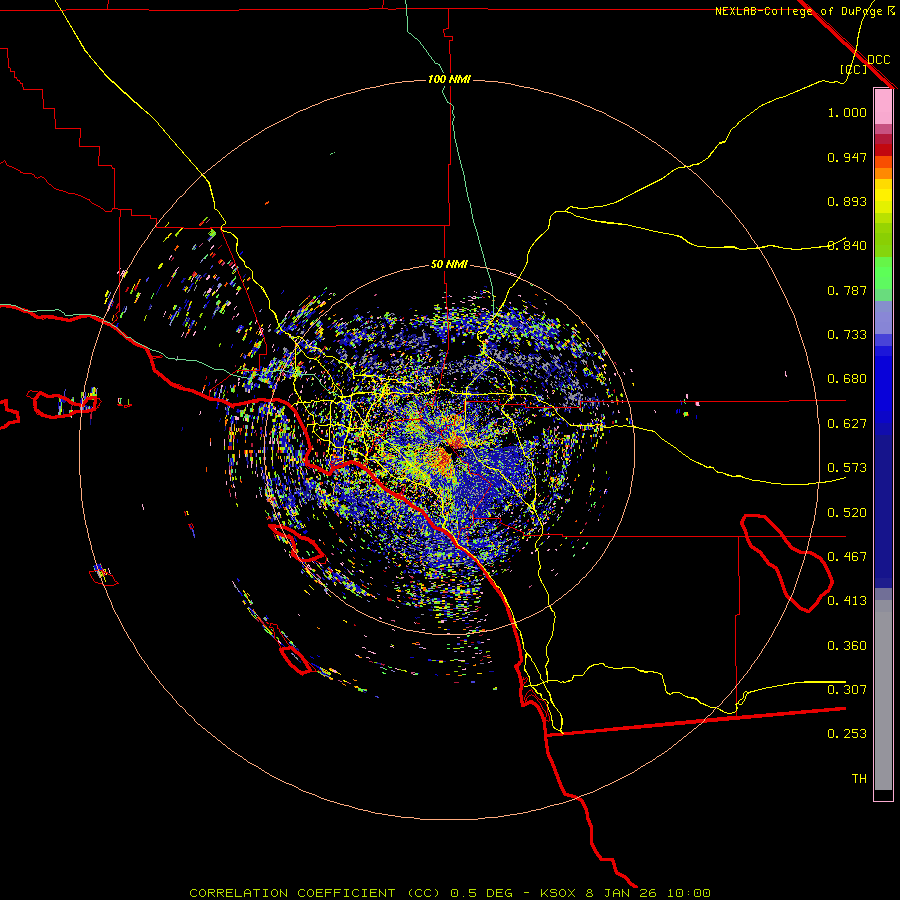Select the 0.680 scale value
This screenshot has height=900, width=900.
click(x=847, y=379)
